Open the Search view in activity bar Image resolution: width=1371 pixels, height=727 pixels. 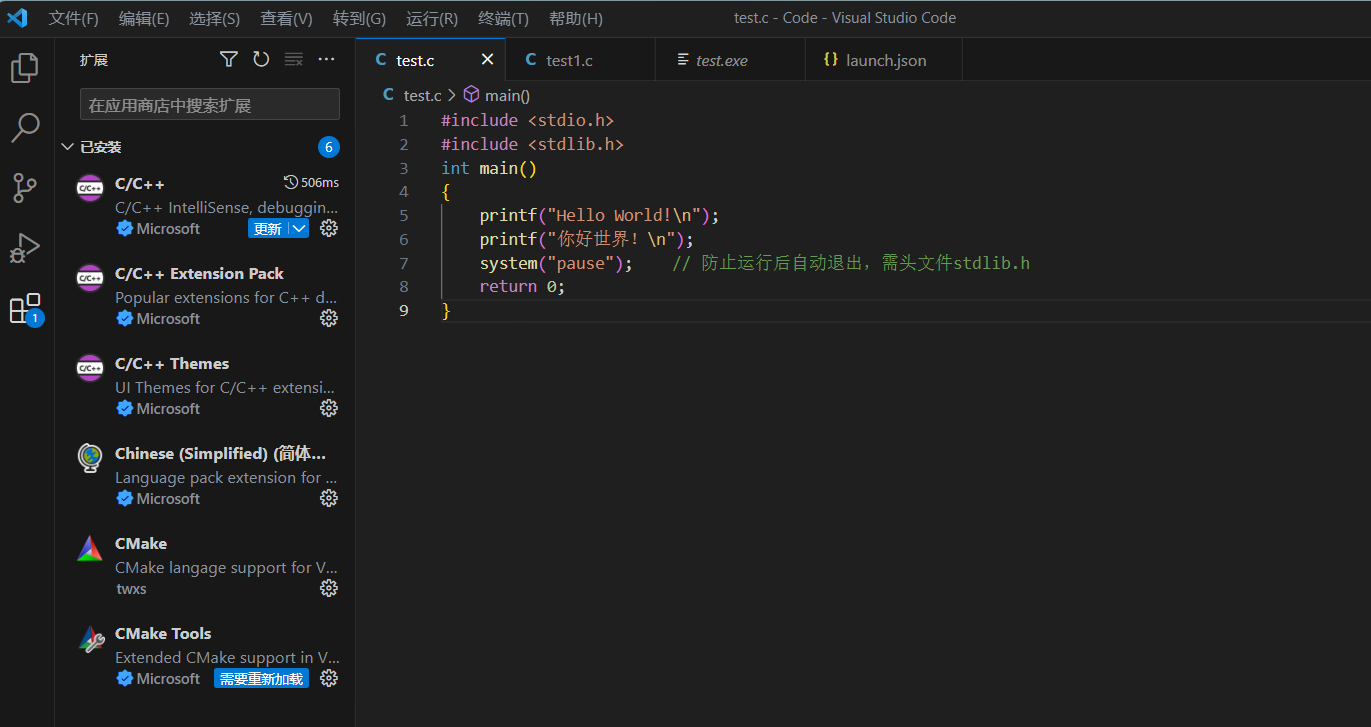[25, 128]
